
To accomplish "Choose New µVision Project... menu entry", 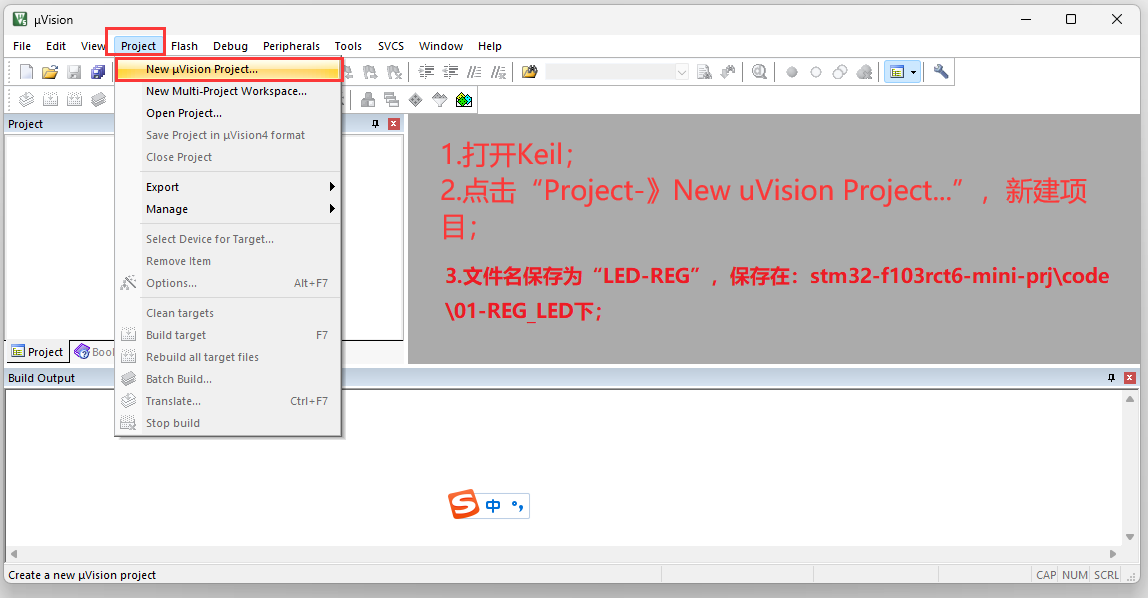I will click(228, 69).
